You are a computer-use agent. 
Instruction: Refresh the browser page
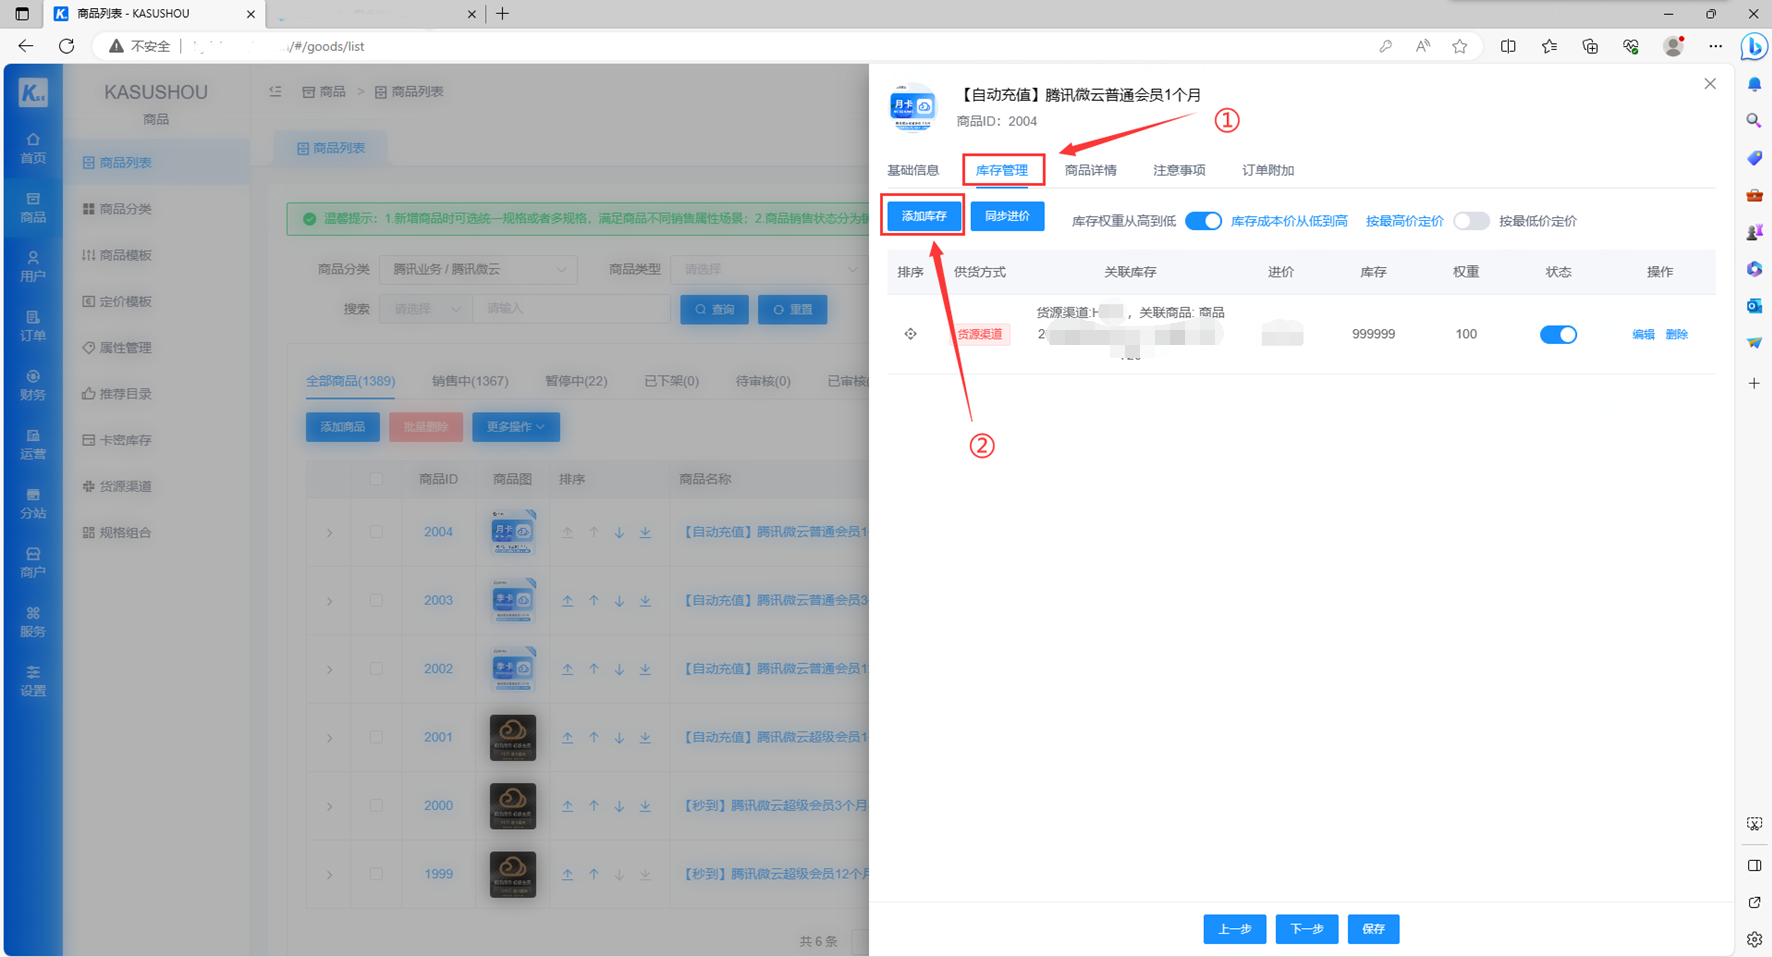(x=67, y=46)
